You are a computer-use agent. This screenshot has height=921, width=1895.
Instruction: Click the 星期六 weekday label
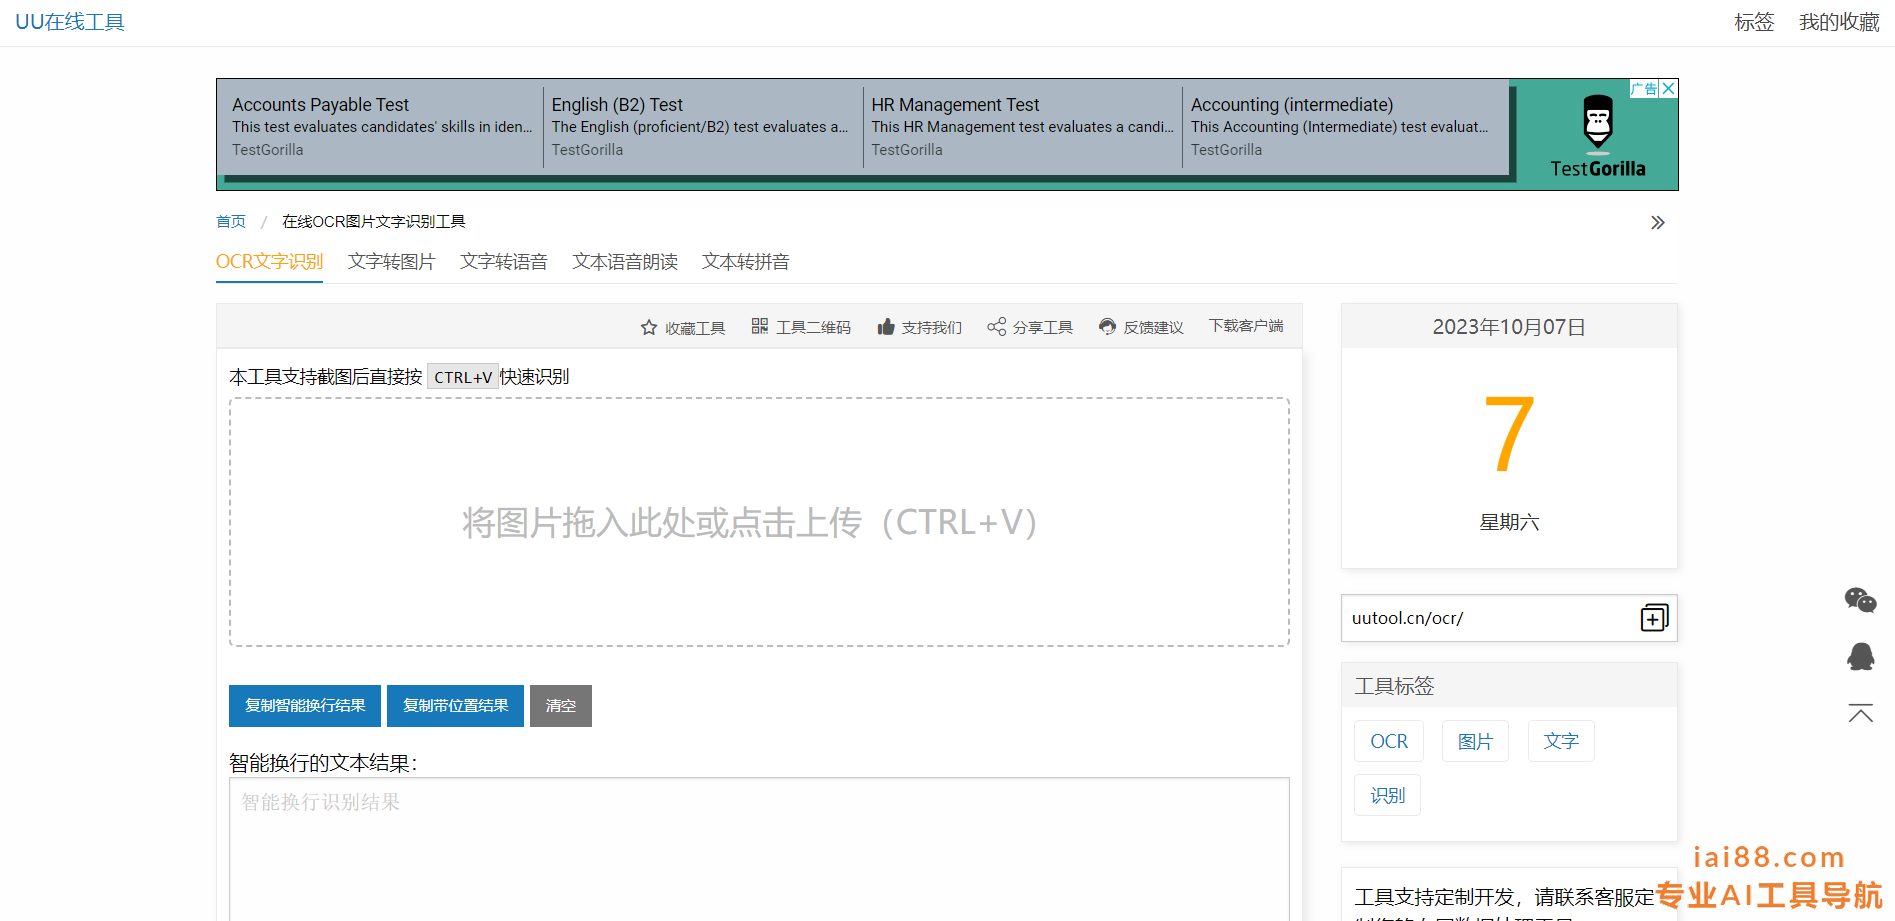(x=1509, y=522)
